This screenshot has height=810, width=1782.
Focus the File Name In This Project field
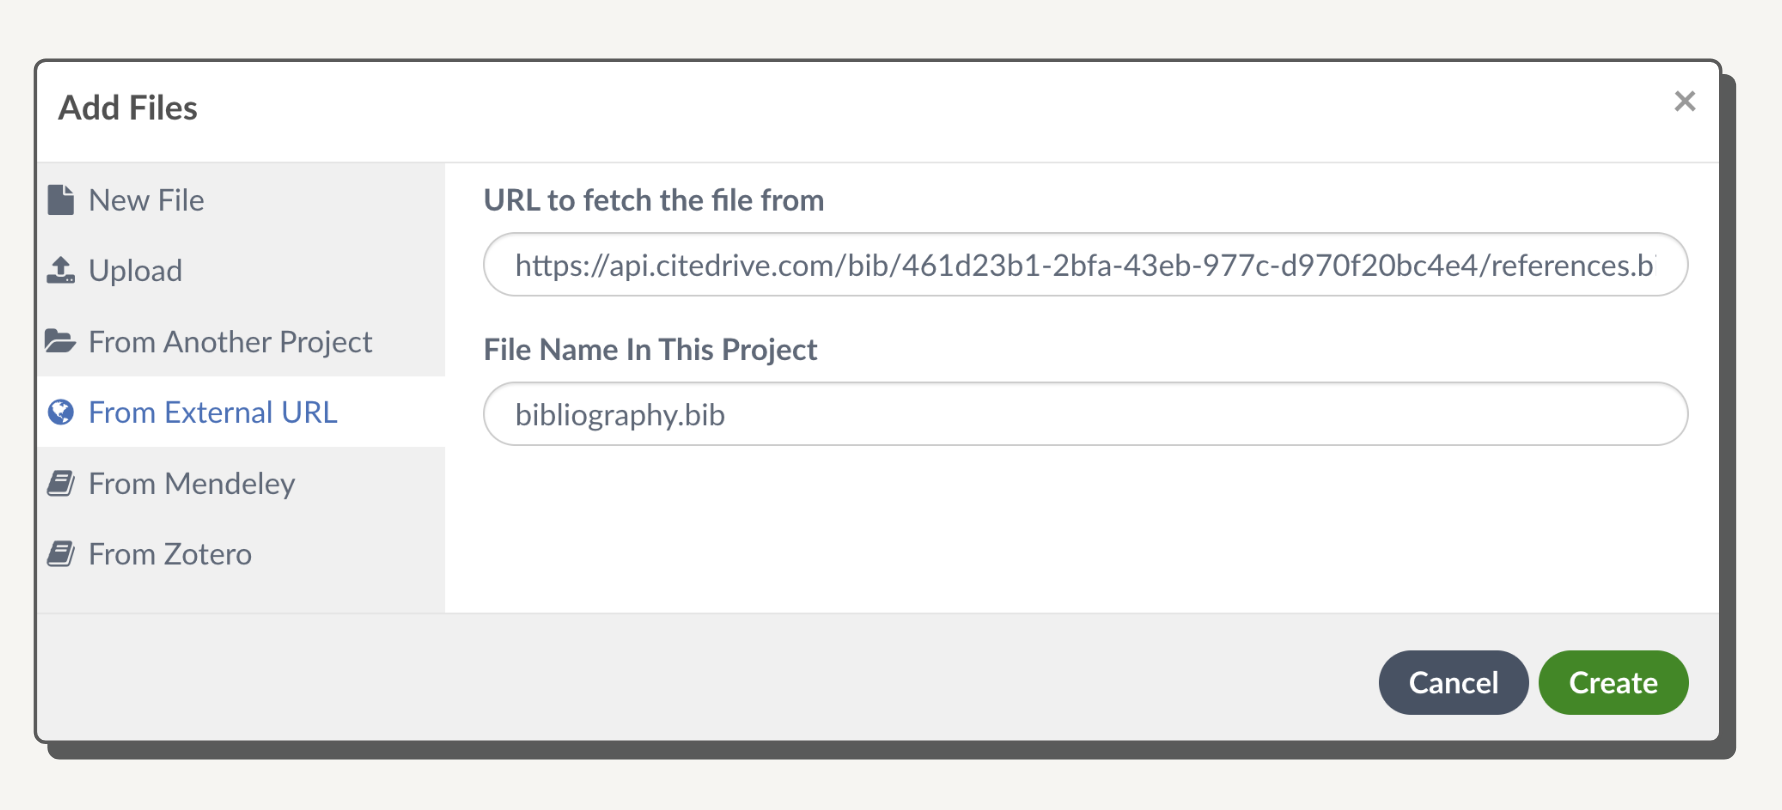tap(1085, 414)
